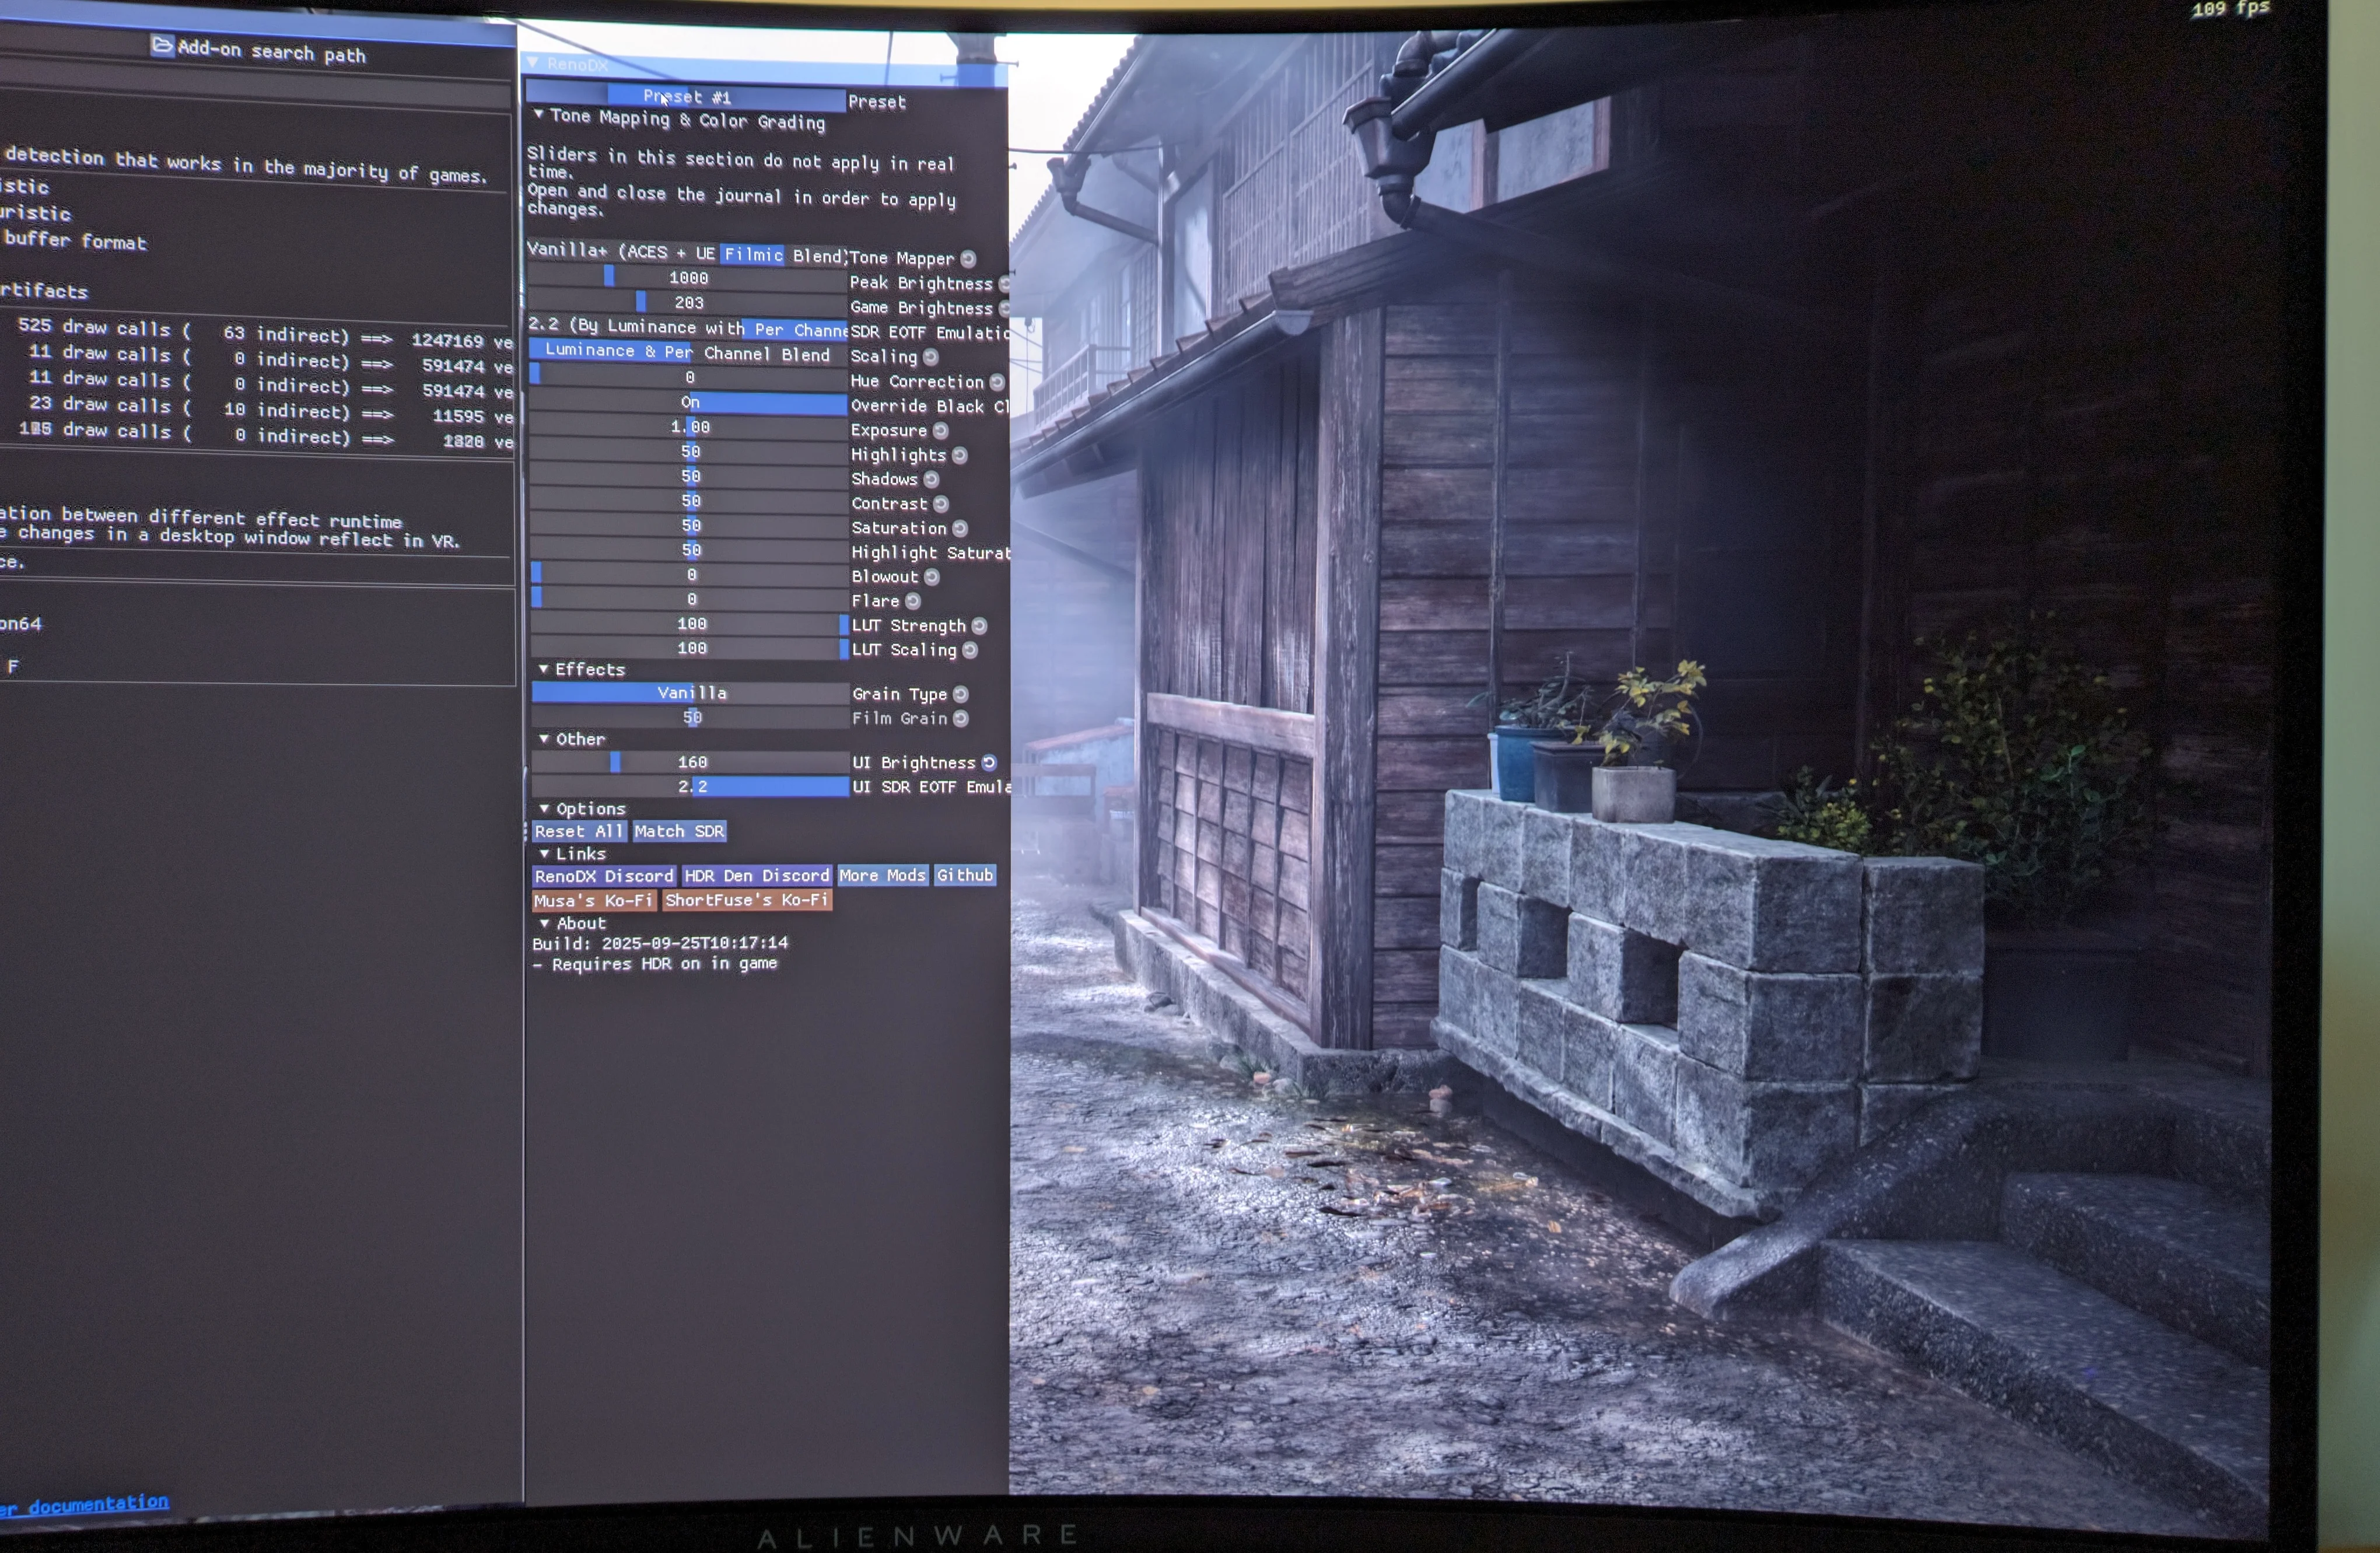The image size is (2380, 1553).
Task: Open the More Mods link
Action: click(x=883, y=876)
